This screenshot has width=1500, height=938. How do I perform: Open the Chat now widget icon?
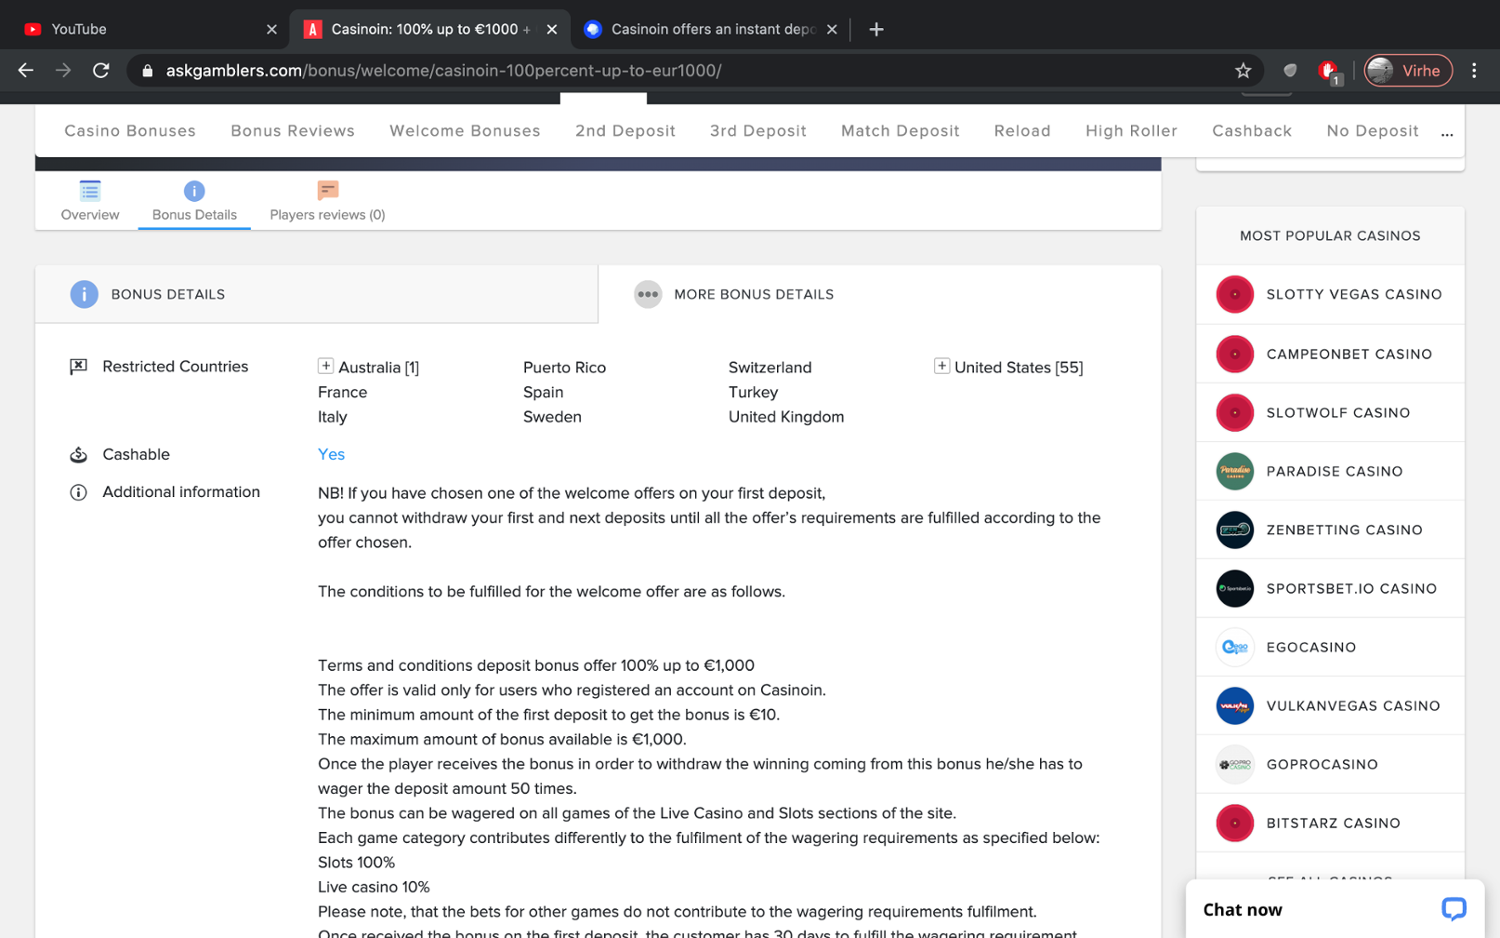point(1453,908)
